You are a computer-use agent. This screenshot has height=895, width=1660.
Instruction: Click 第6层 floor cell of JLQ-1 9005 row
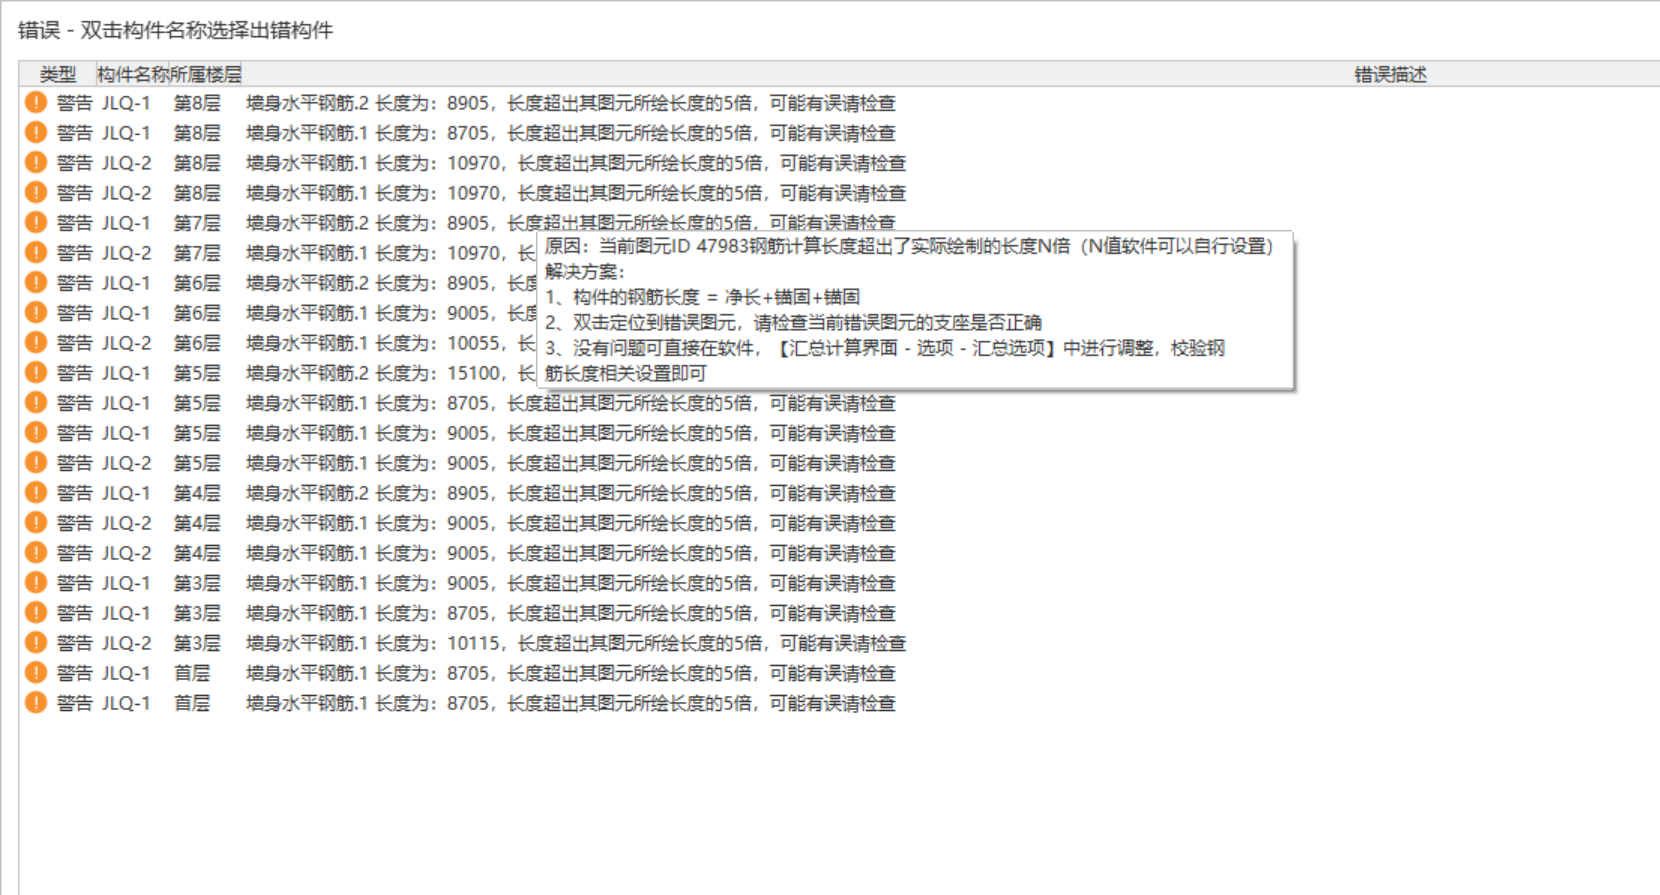(x=197, y=313)
